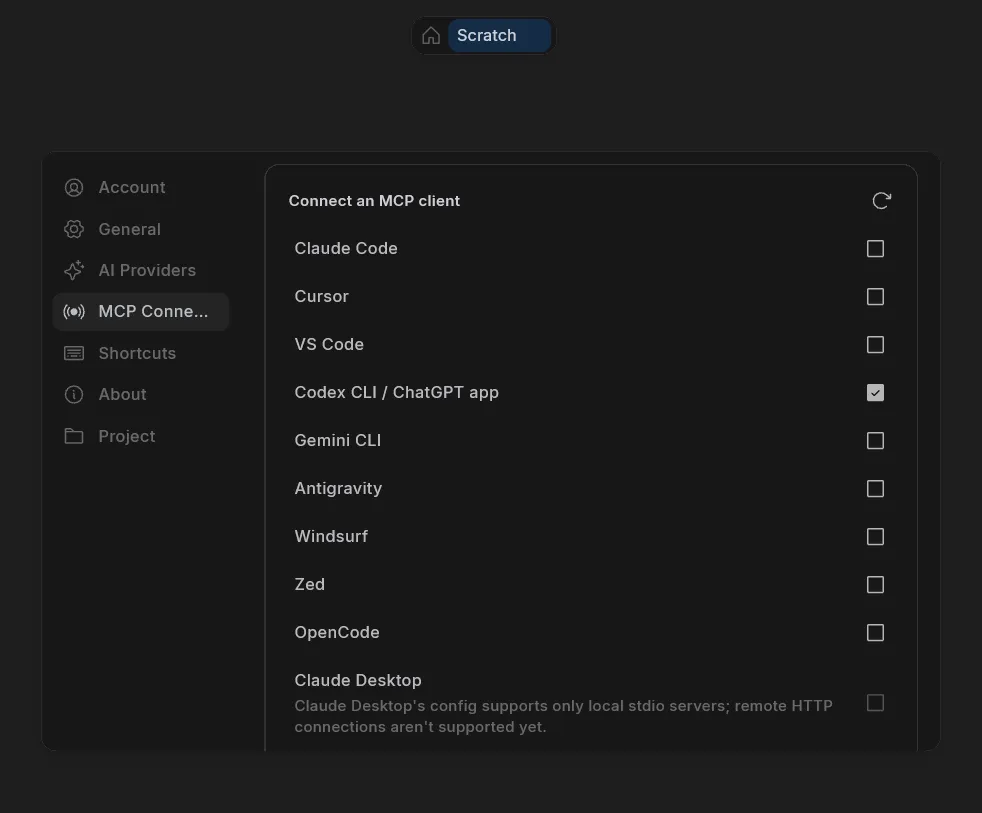Screen dimensions: 982x813
Task: Open the Account settings section
Action: [141, 187]
